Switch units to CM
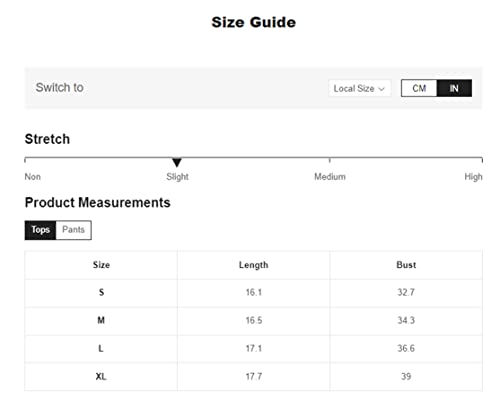 pyautogui.click(x=419, y=88)
